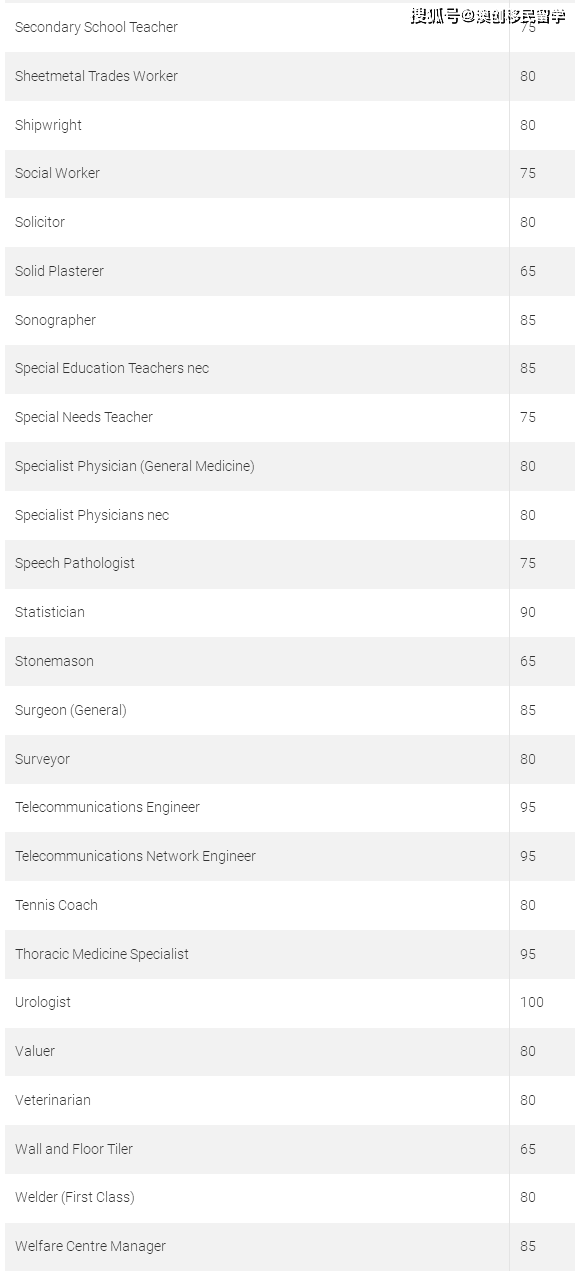The width and height of the screenshot is (580, 1271).
Task: Click the Wall and Floor Tiler row
Action: [x=290, y=1149]
